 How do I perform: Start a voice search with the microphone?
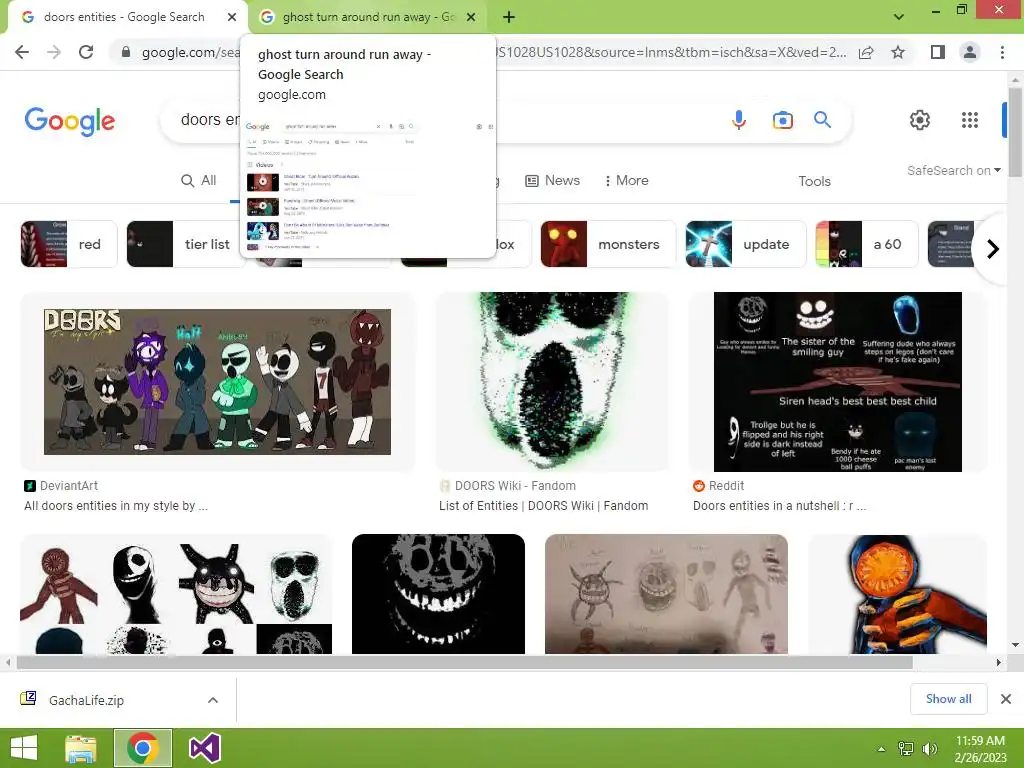pos(739,120)
